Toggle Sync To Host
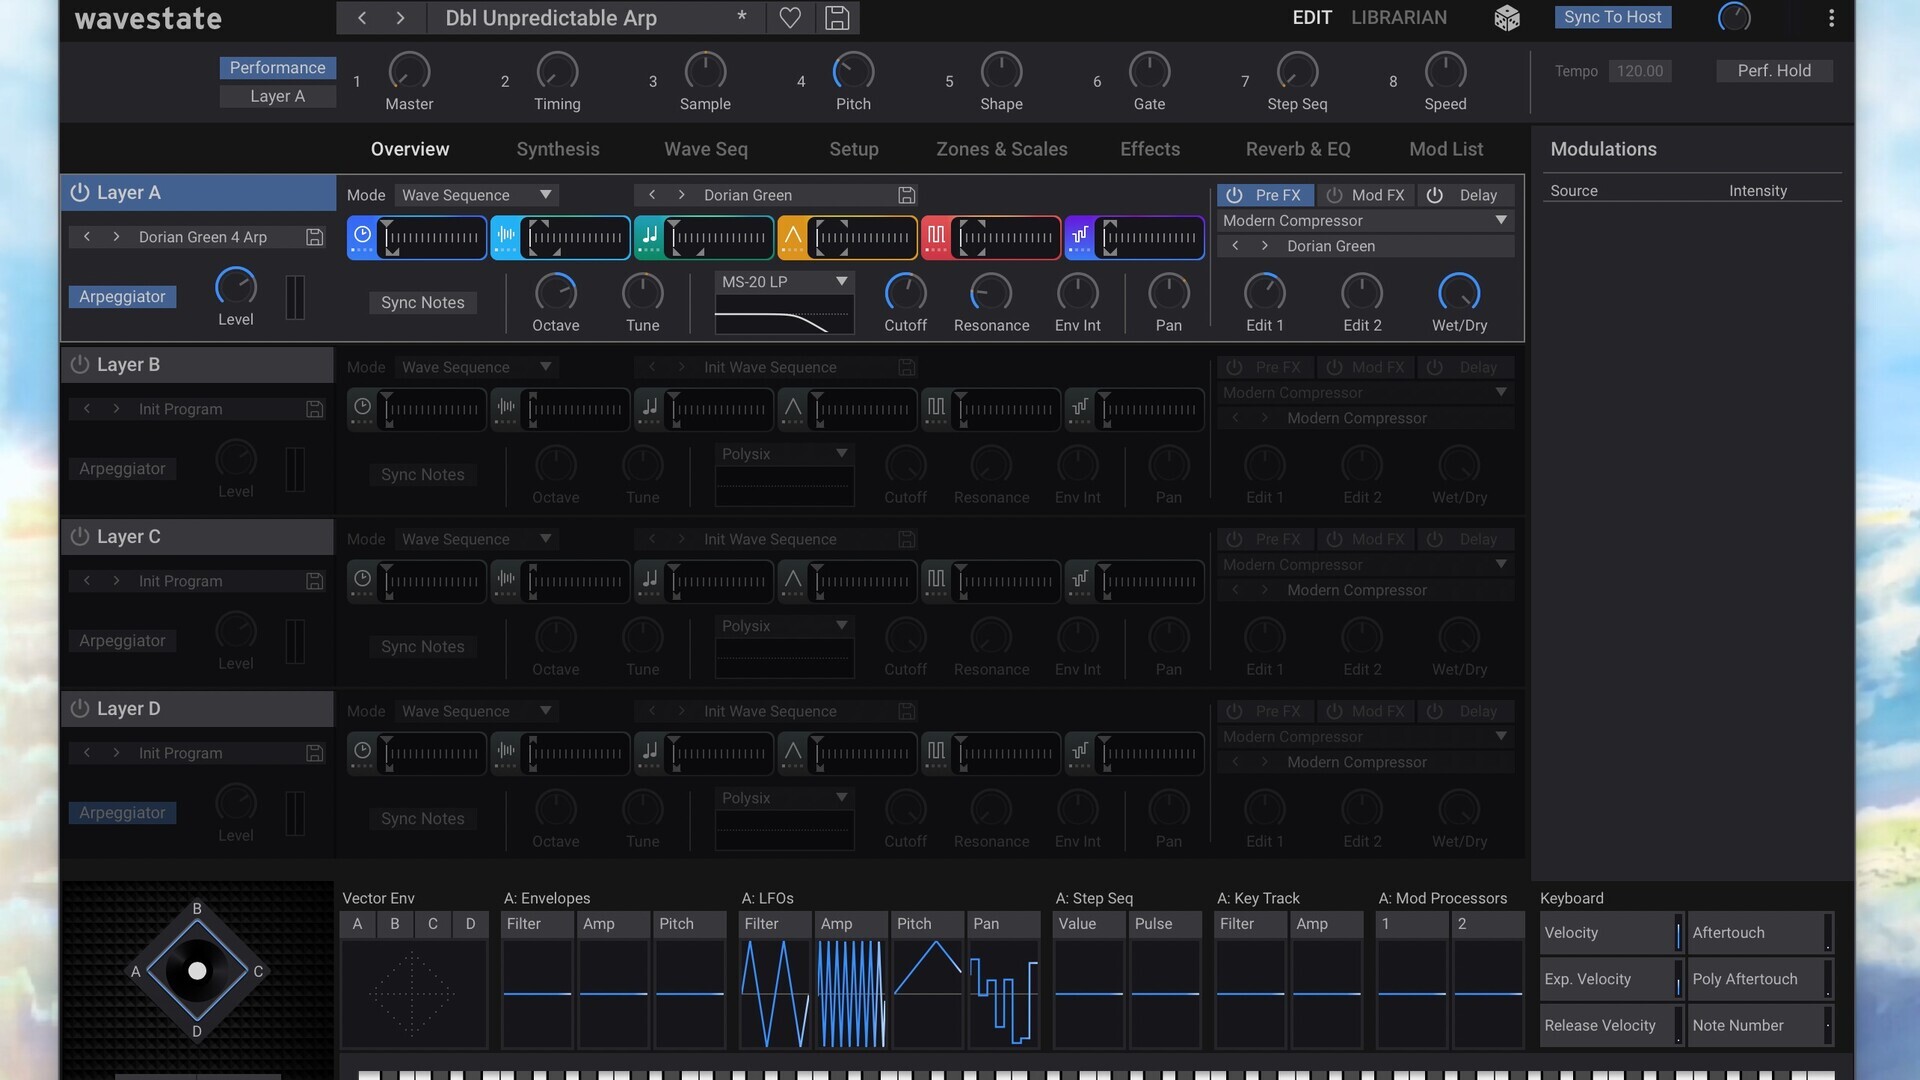Screen dimensions: 1920x1080 pyautogui.click(x=1612, y=17)
